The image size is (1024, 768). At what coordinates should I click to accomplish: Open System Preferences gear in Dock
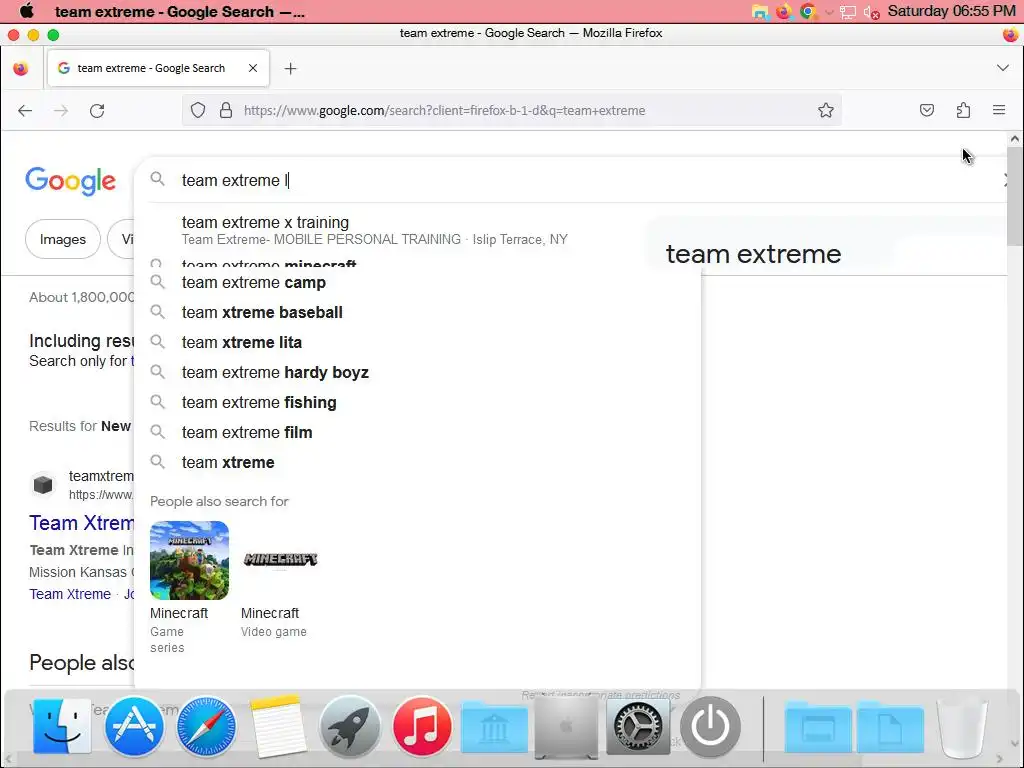tap(638, 726)
